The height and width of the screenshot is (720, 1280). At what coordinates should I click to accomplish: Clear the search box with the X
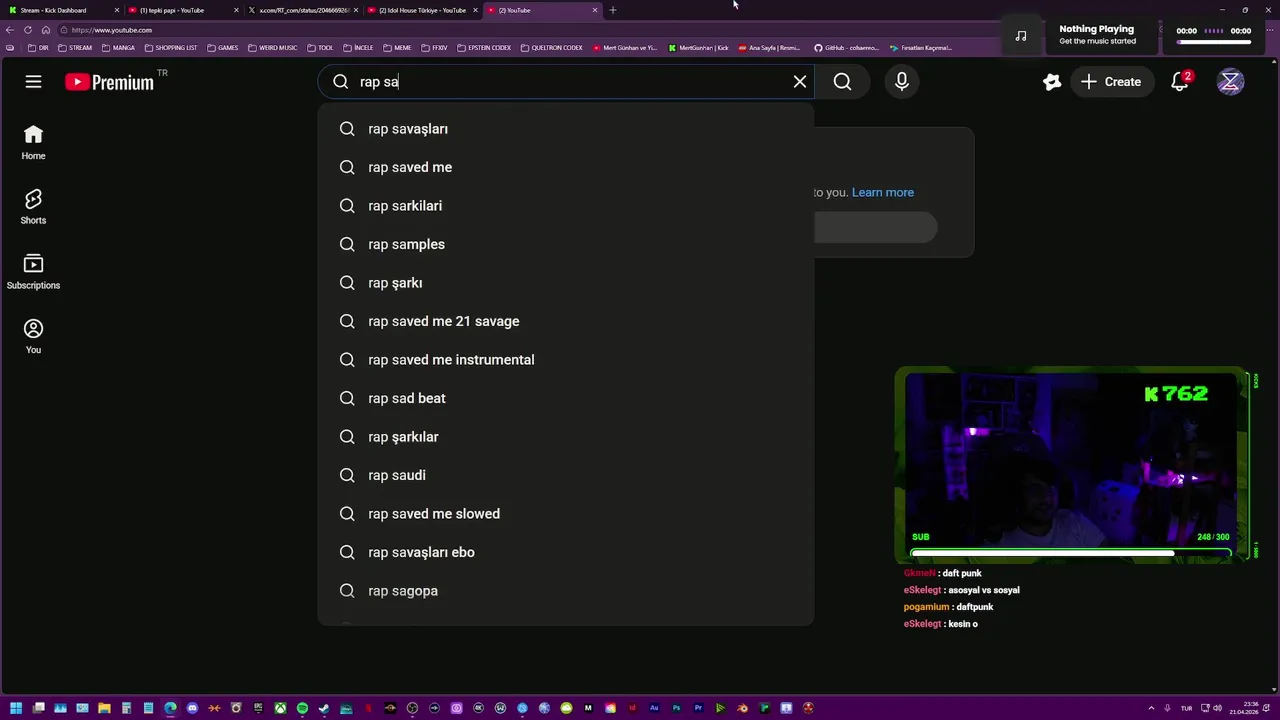pyautogui.click(x=800, y=82)
